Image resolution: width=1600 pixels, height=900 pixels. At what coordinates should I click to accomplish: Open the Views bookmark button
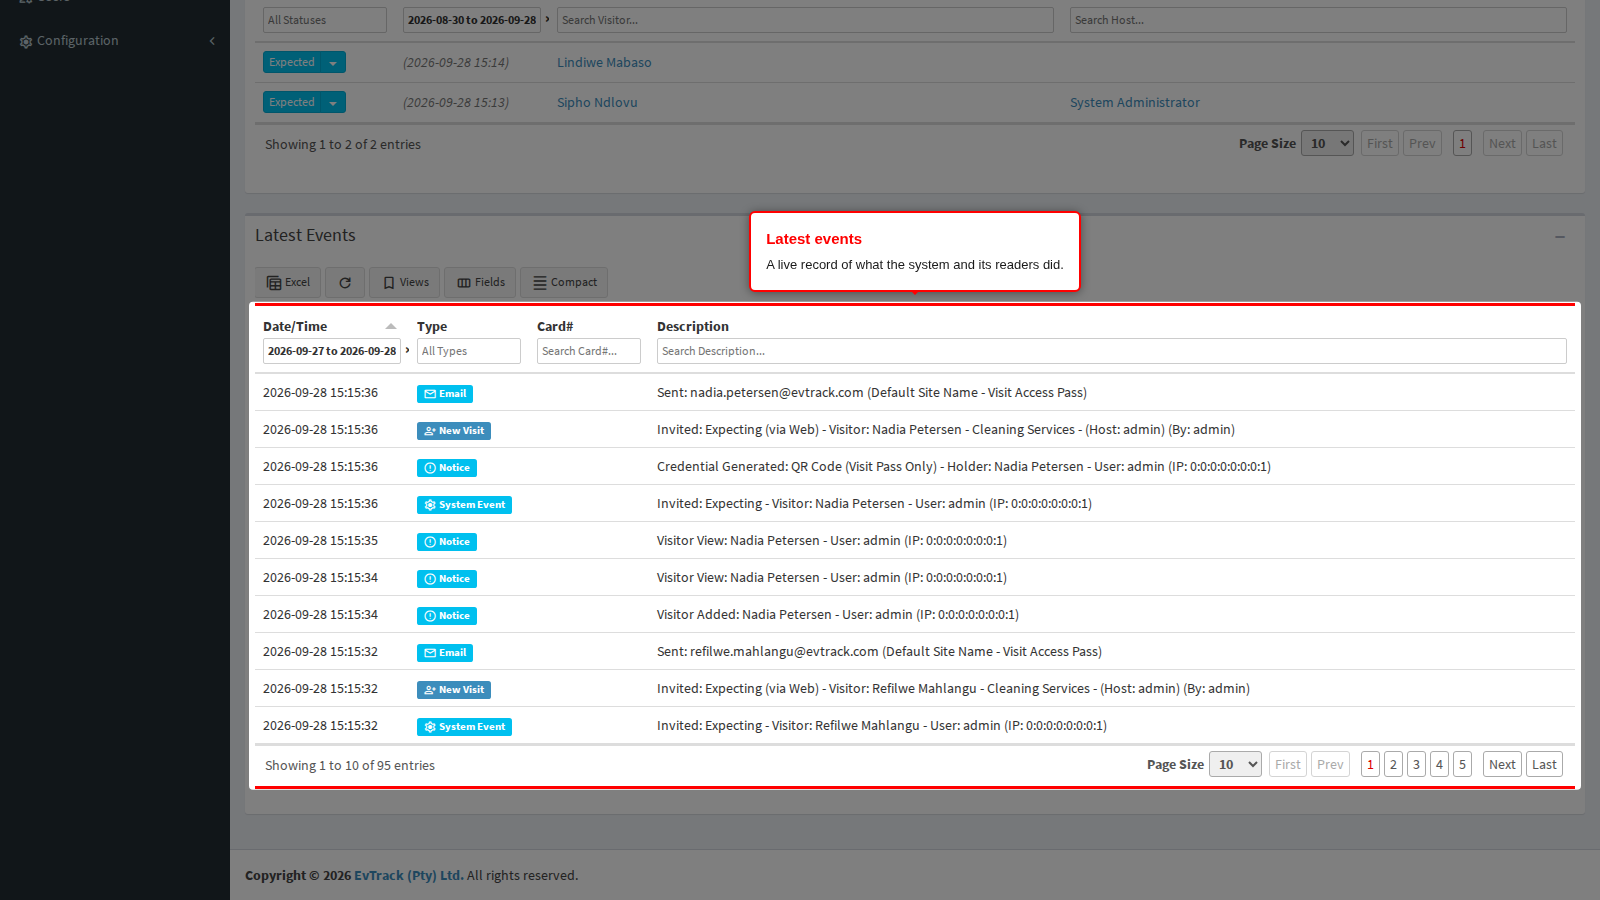(404, 282)
